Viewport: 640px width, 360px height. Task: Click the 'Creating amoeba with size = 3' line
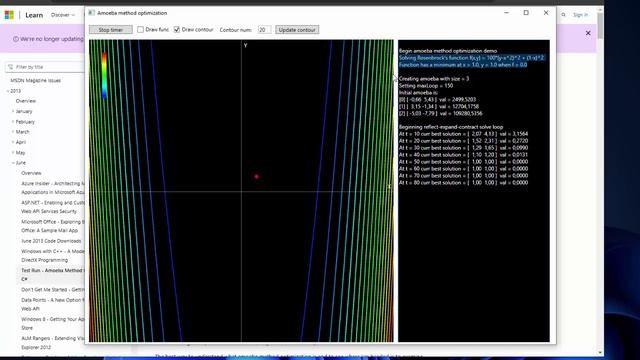(434, 79)
